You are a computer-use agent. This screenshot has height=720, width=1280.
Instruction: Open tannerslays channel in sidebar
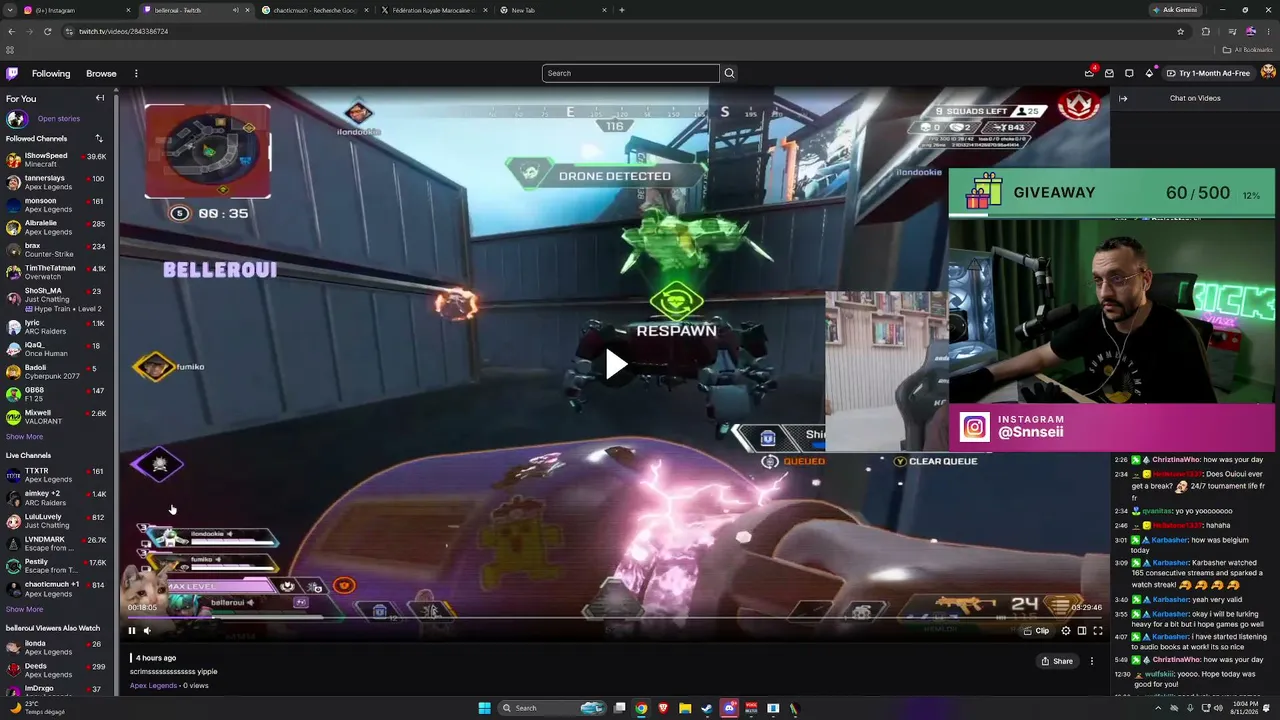click(x=56, y=183)
